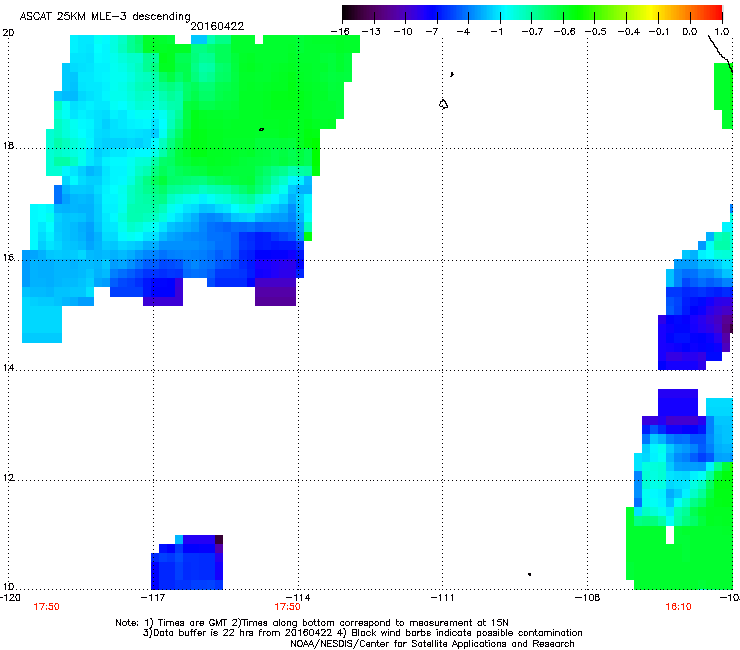Screen dimensions: 740x650
Task: Select the date label "20160422" under the title
Action: [x=217, y=26]
